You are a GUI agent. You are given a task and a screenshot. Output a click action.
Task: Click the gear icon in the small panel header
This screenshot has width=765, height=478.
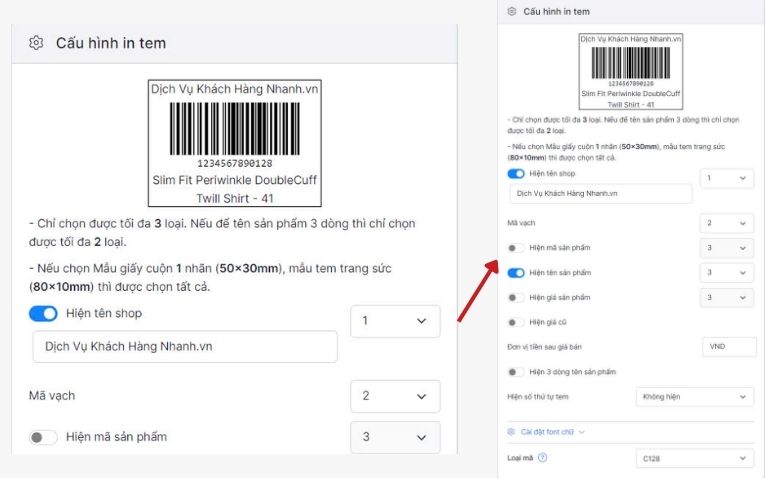(x=511, y=11)
